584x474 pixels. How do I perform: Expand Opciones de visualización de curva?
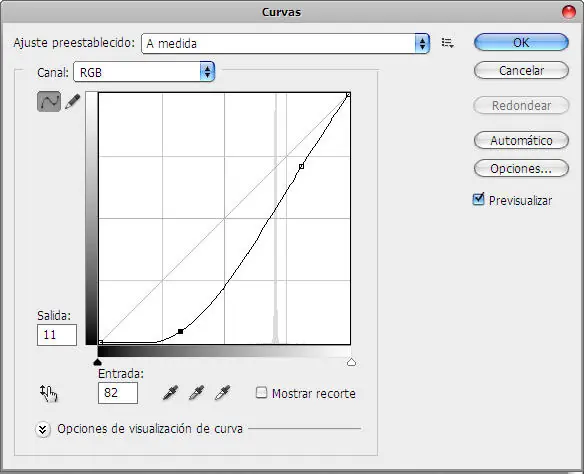(43, 429)
